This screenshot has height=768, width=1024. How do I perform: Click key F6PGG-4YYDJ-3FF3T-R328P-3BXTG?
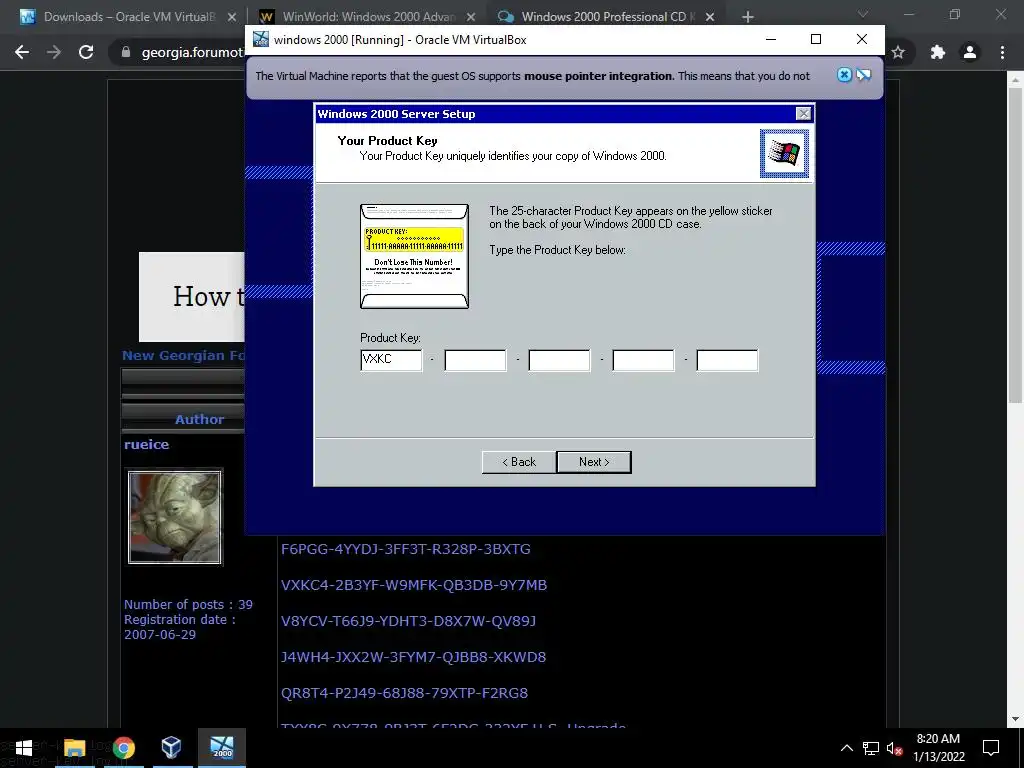pyautogui.click(x=406, y=549)
